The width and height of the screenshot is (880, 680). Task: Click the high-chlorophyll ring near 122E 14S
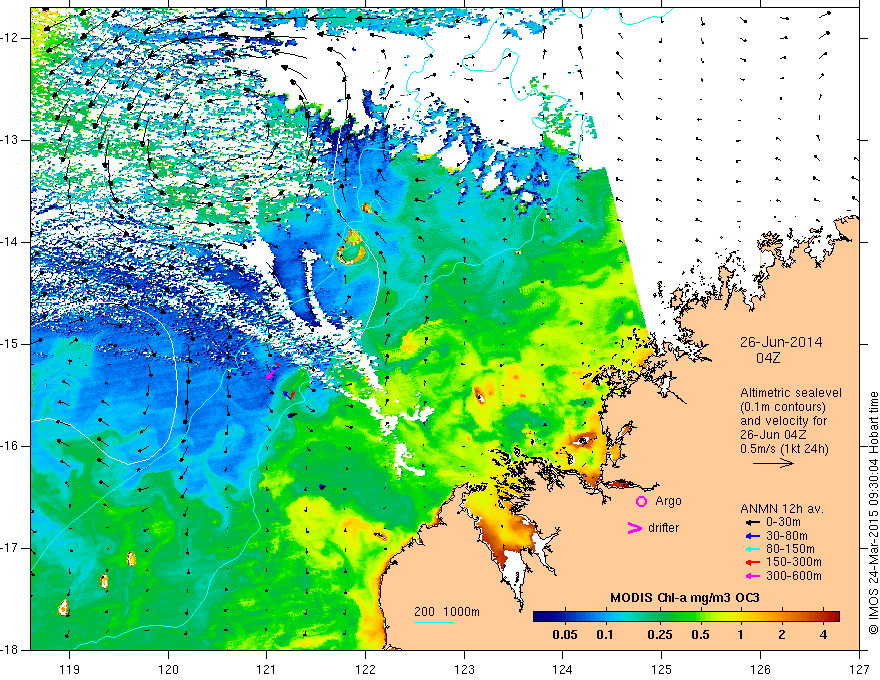click(351, 255)
